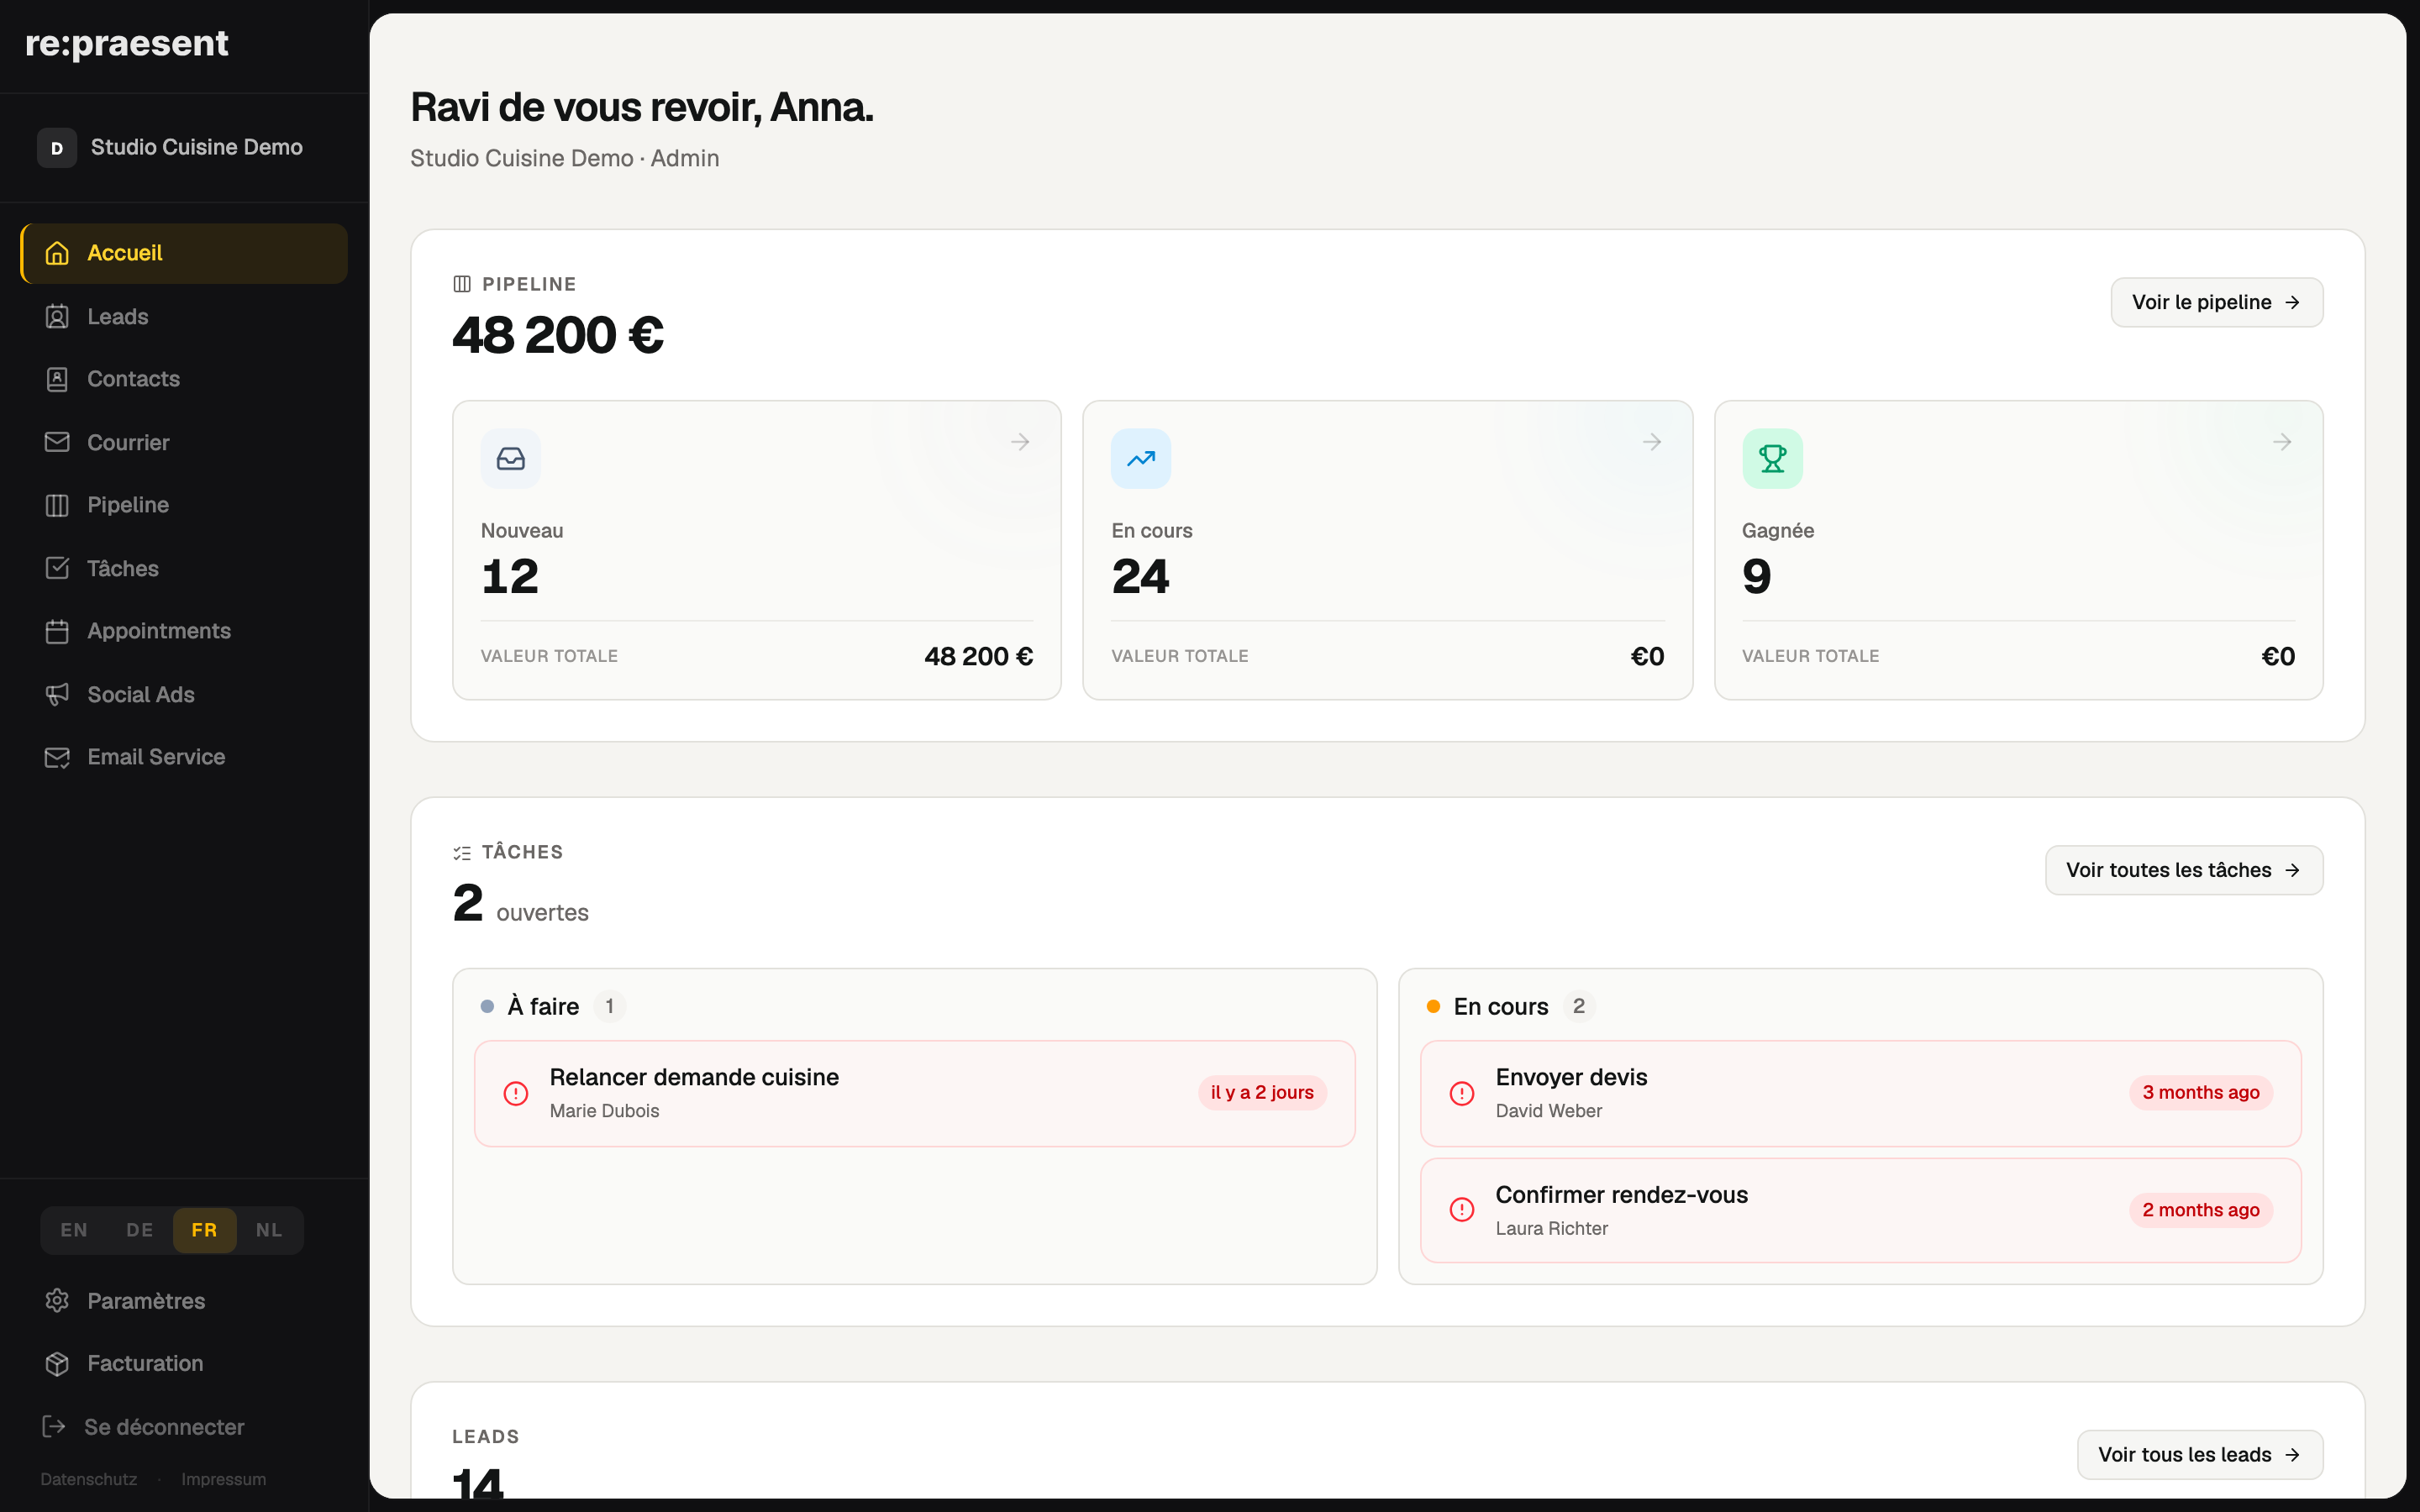Click the Pipeline columns icon in sidebar

click(x=57, y=505)
